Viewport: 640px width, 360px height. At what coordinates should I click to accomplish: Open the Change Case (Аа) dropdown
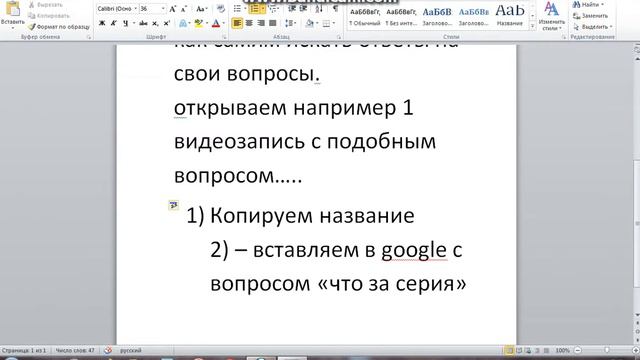[x=202, y=9]
